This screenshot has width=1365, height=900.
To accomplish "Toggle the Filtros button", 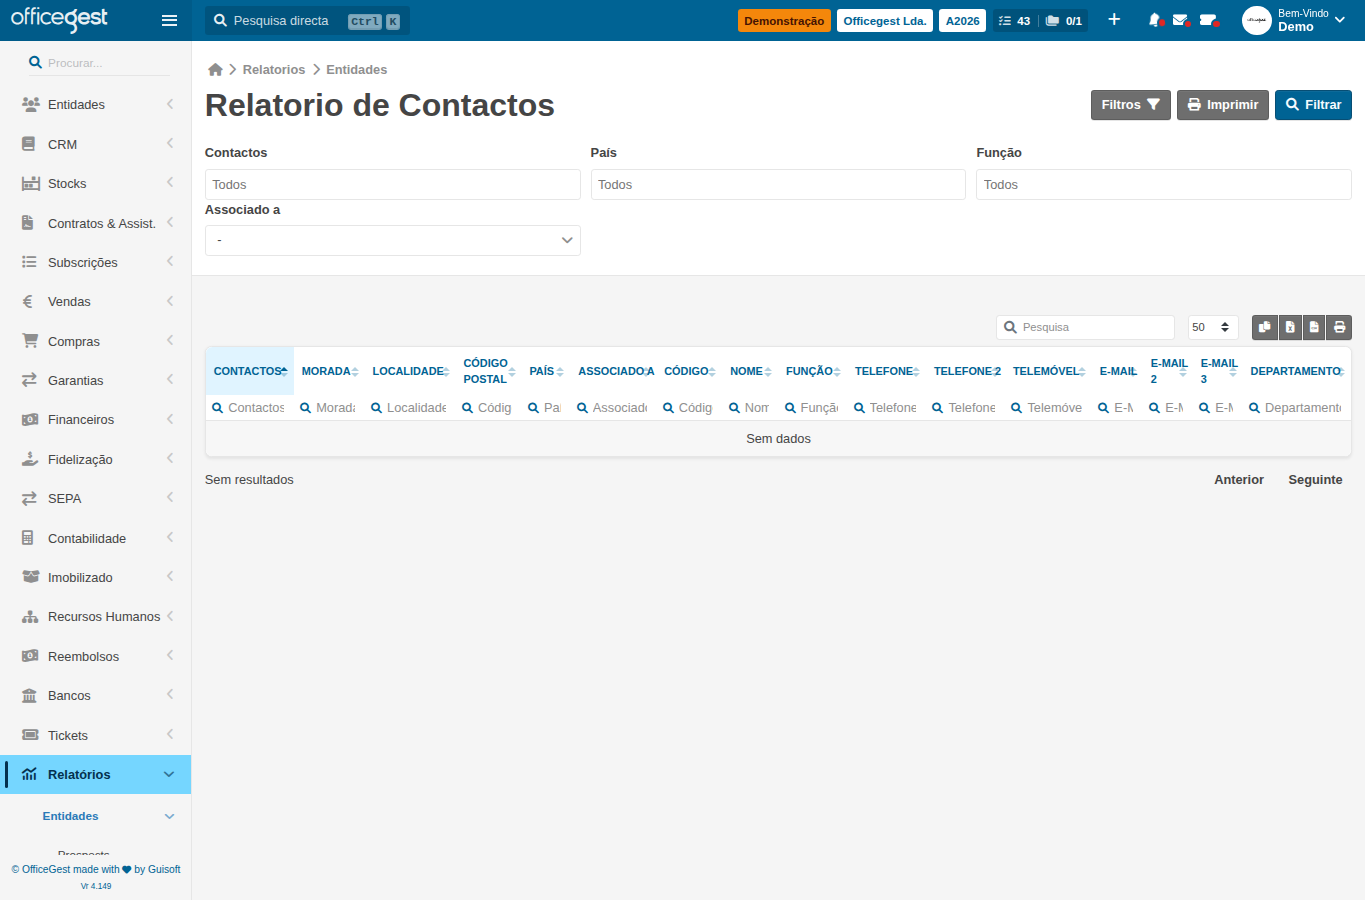I will pyautogui.click(x=1130, y=105).
